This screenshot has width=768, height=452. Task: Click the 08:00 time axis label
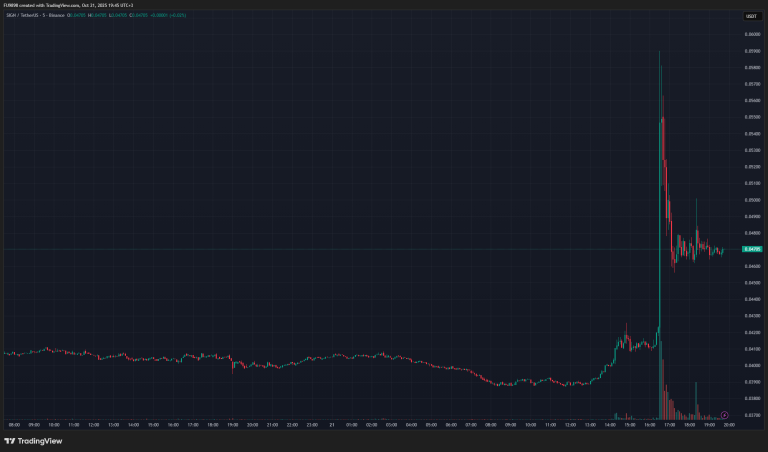[14, 425]
